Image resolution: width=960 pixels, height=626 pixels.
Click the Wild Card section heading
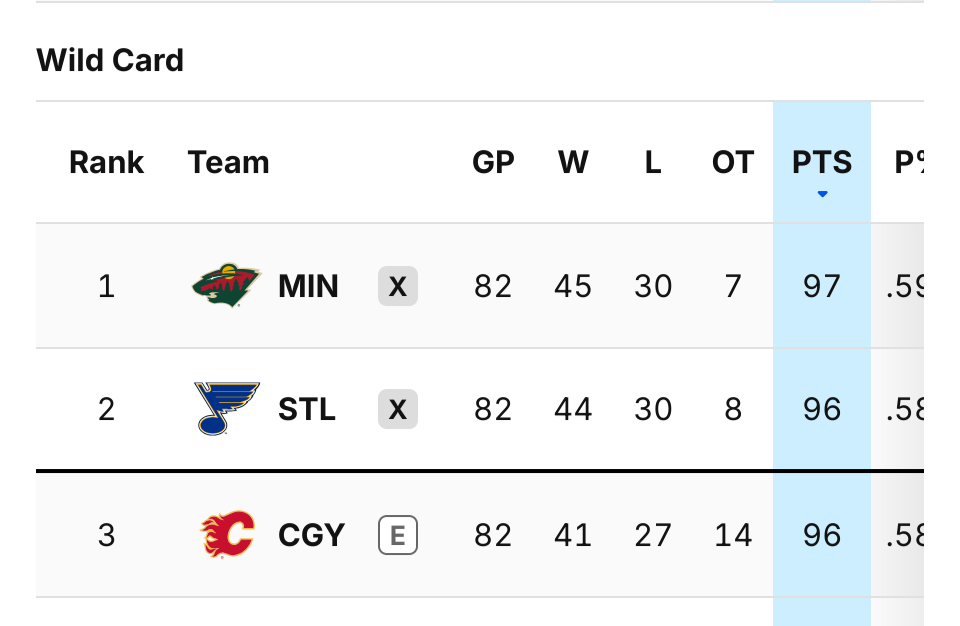point(110,60)
